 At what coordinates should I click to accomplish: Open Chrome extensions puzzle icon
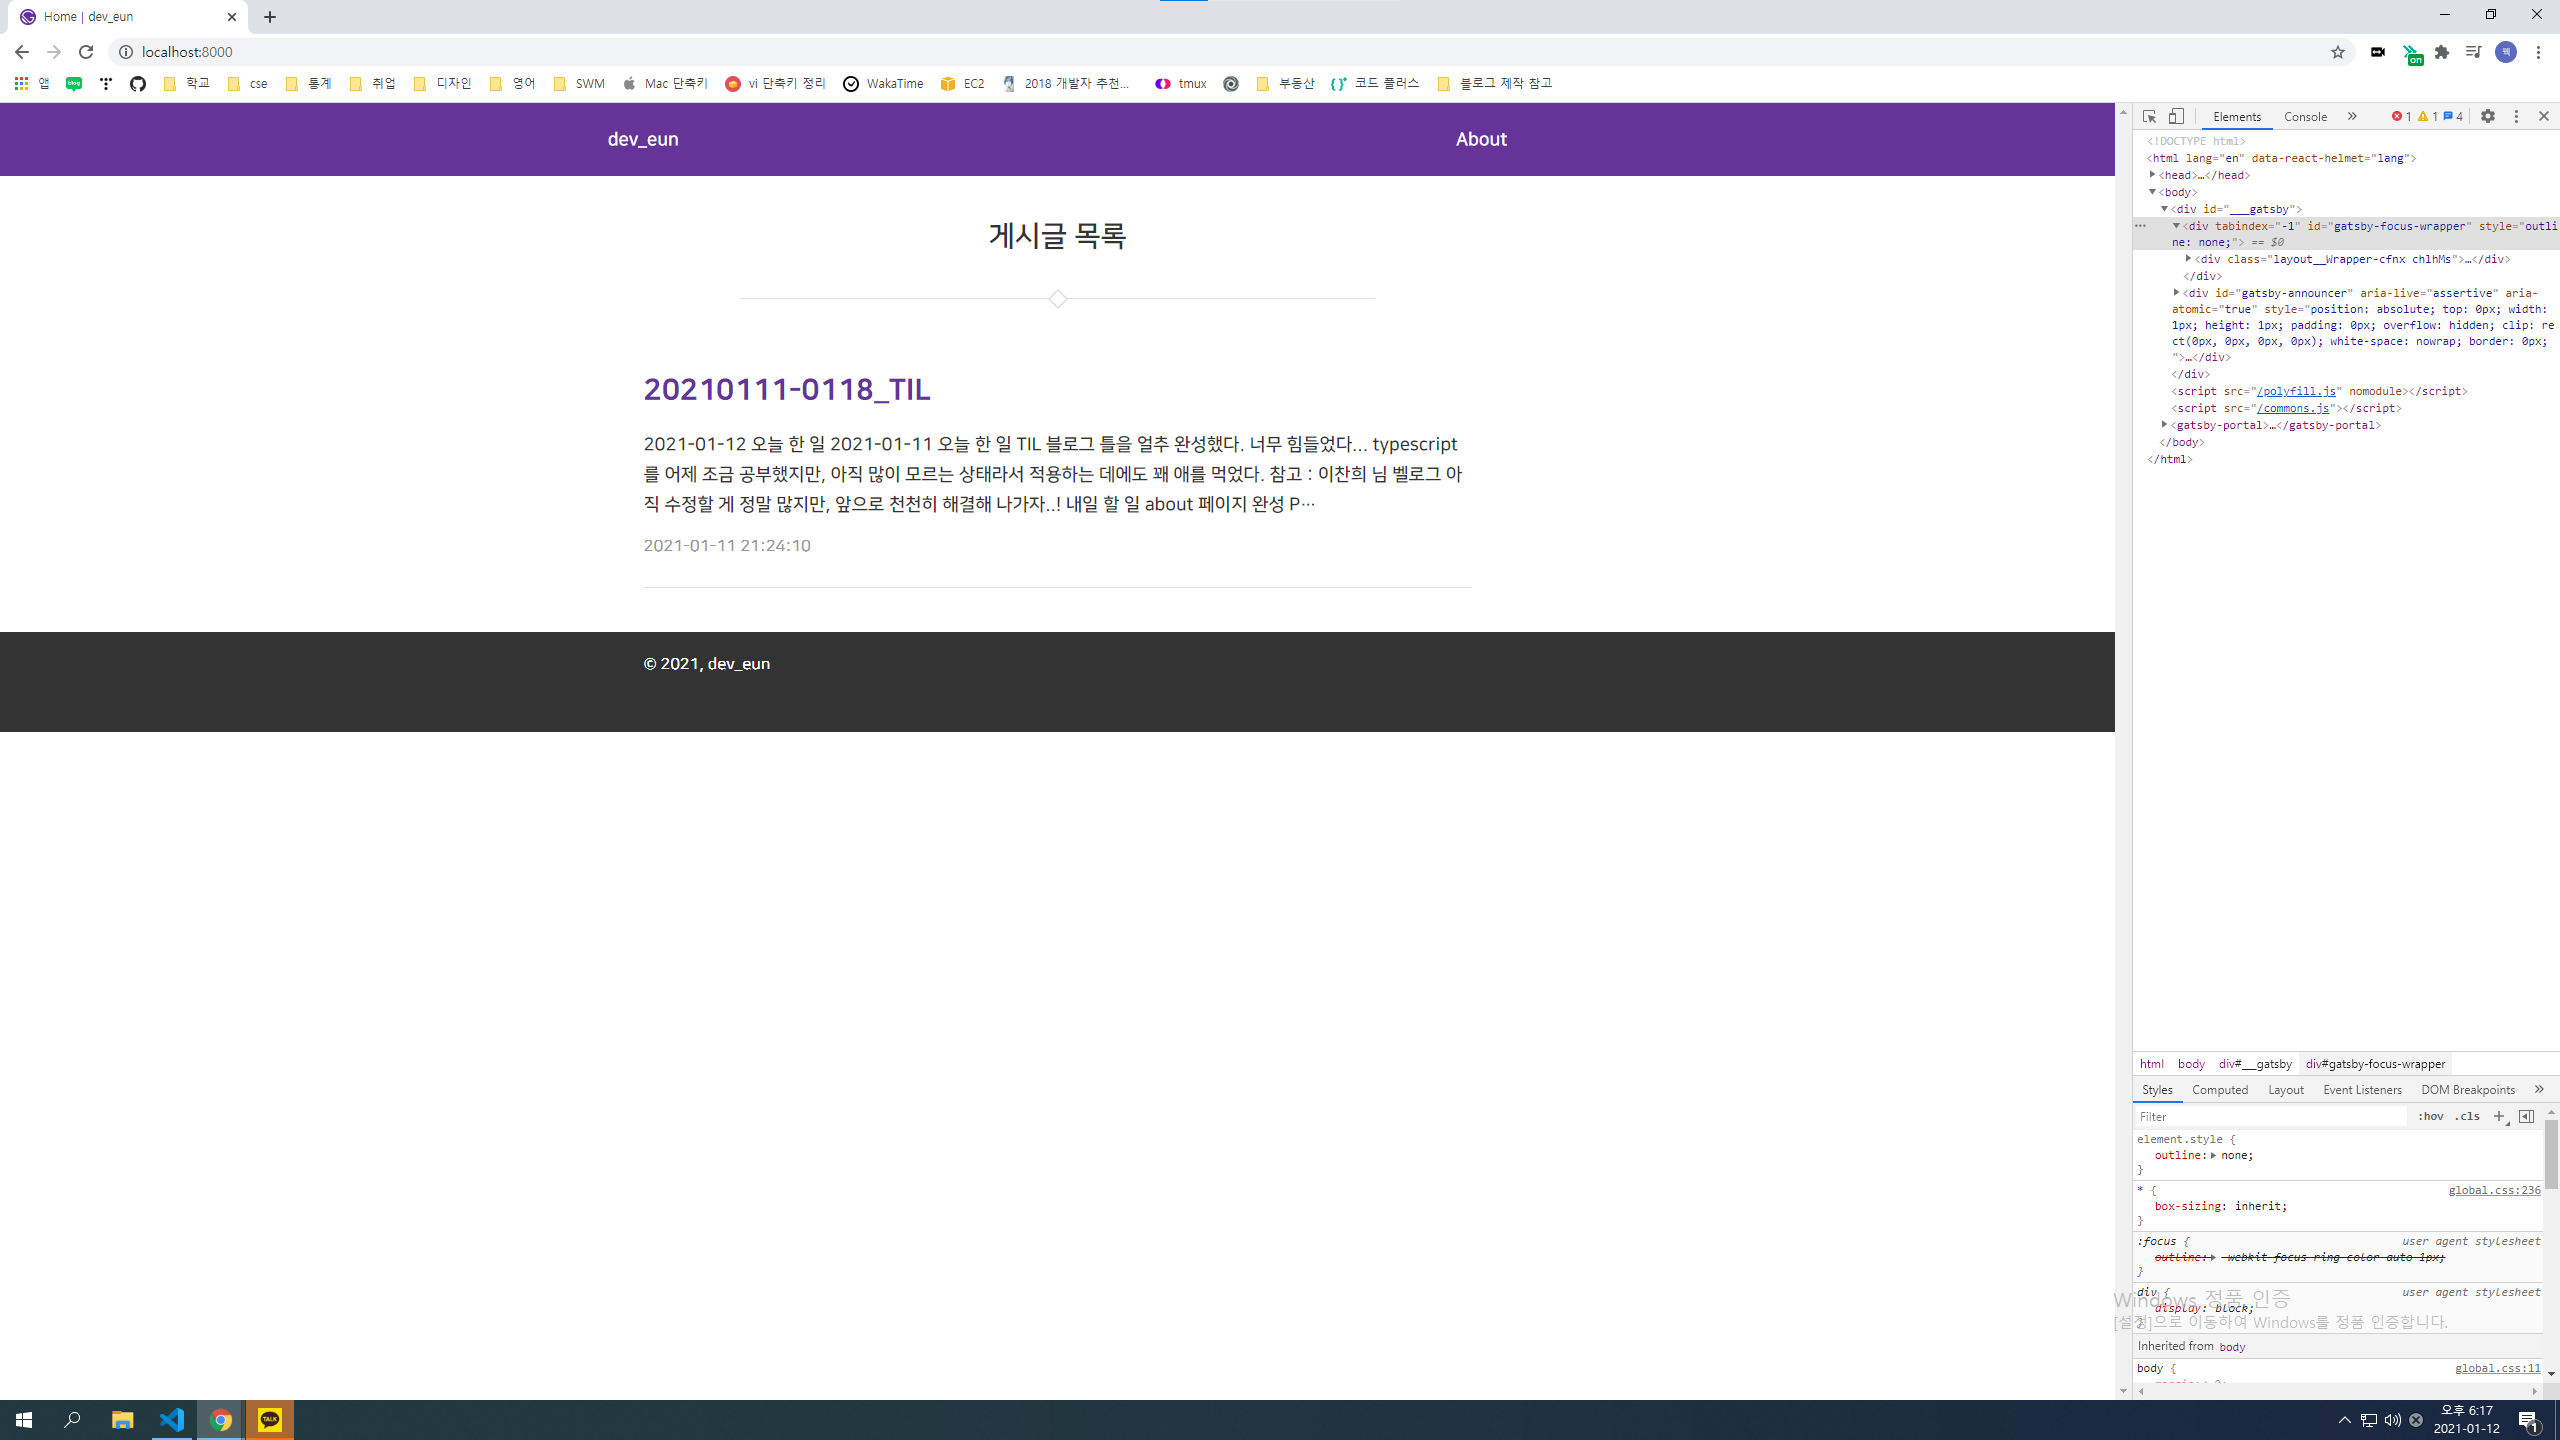tap(2442, 52)
